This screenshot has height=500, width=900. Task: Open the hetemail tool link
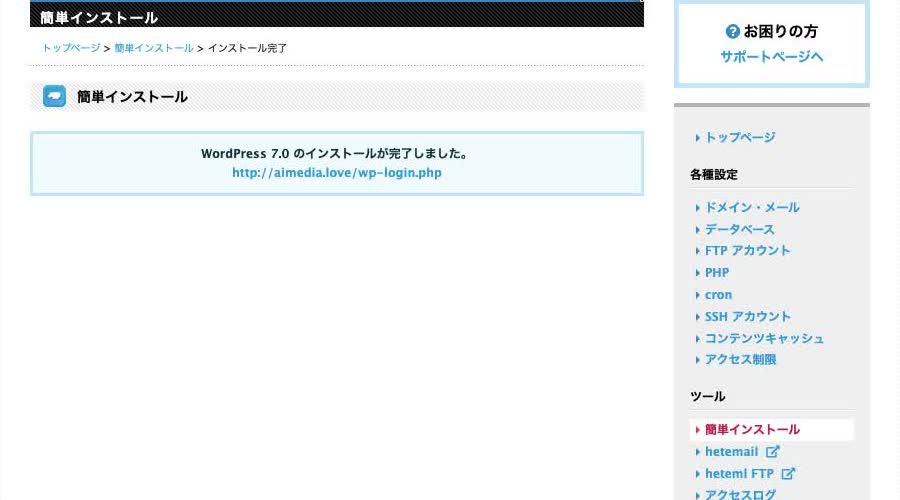click(x=731, y=452)
